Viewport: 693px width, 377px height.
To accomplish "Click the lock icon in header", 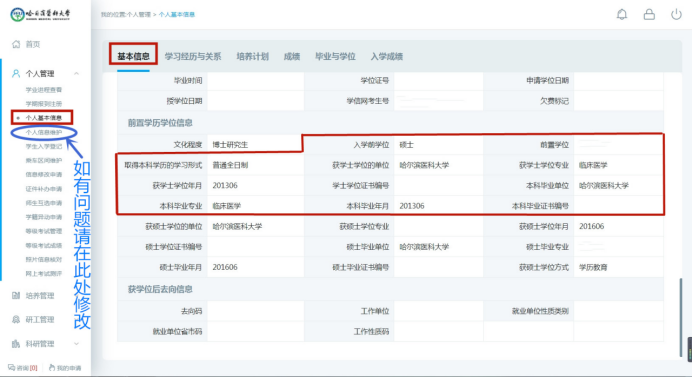I will (649, 15).
